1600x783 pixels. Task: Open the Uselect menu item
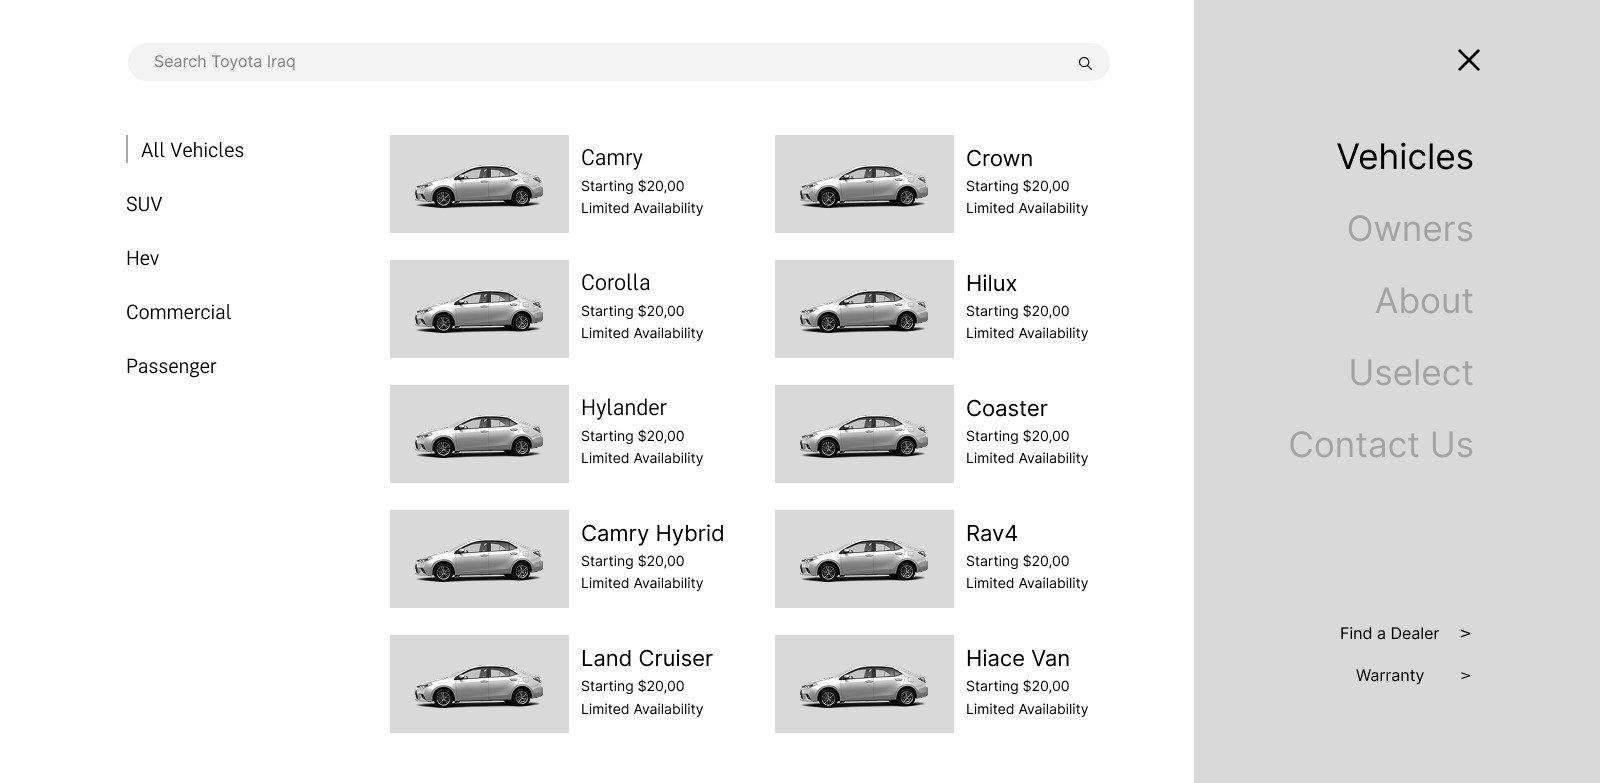click(x=1411, y=373)
